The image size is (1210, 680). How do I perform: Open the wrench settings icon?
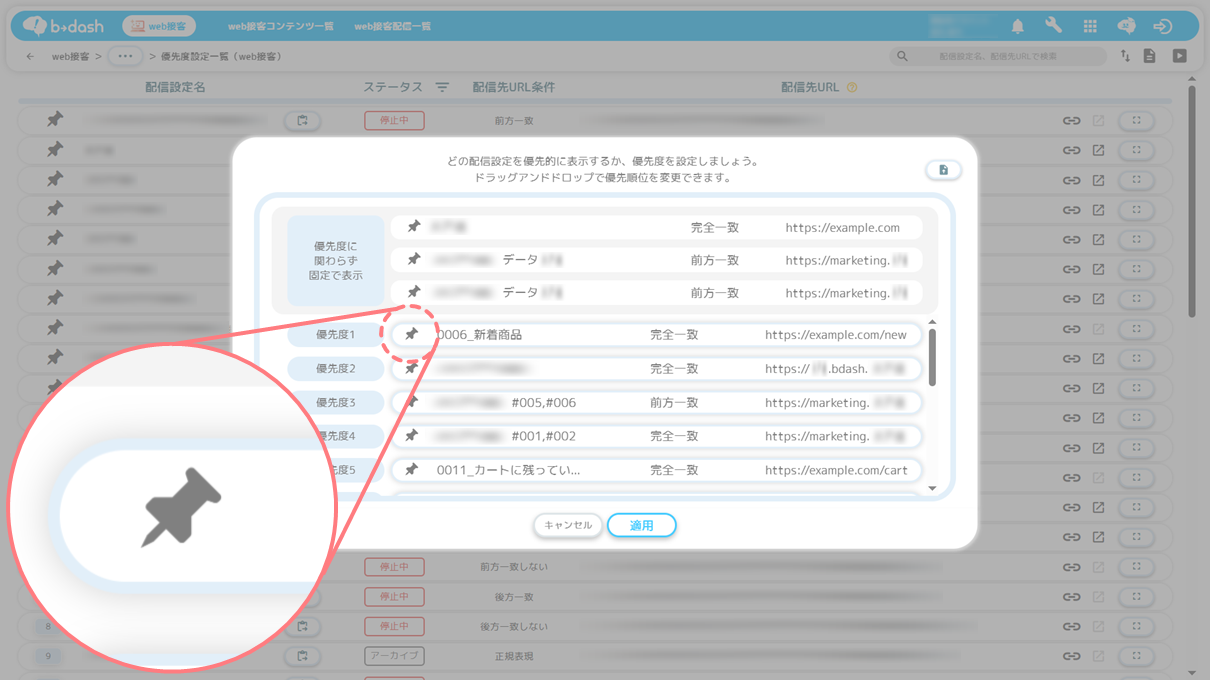point(1054,26)
